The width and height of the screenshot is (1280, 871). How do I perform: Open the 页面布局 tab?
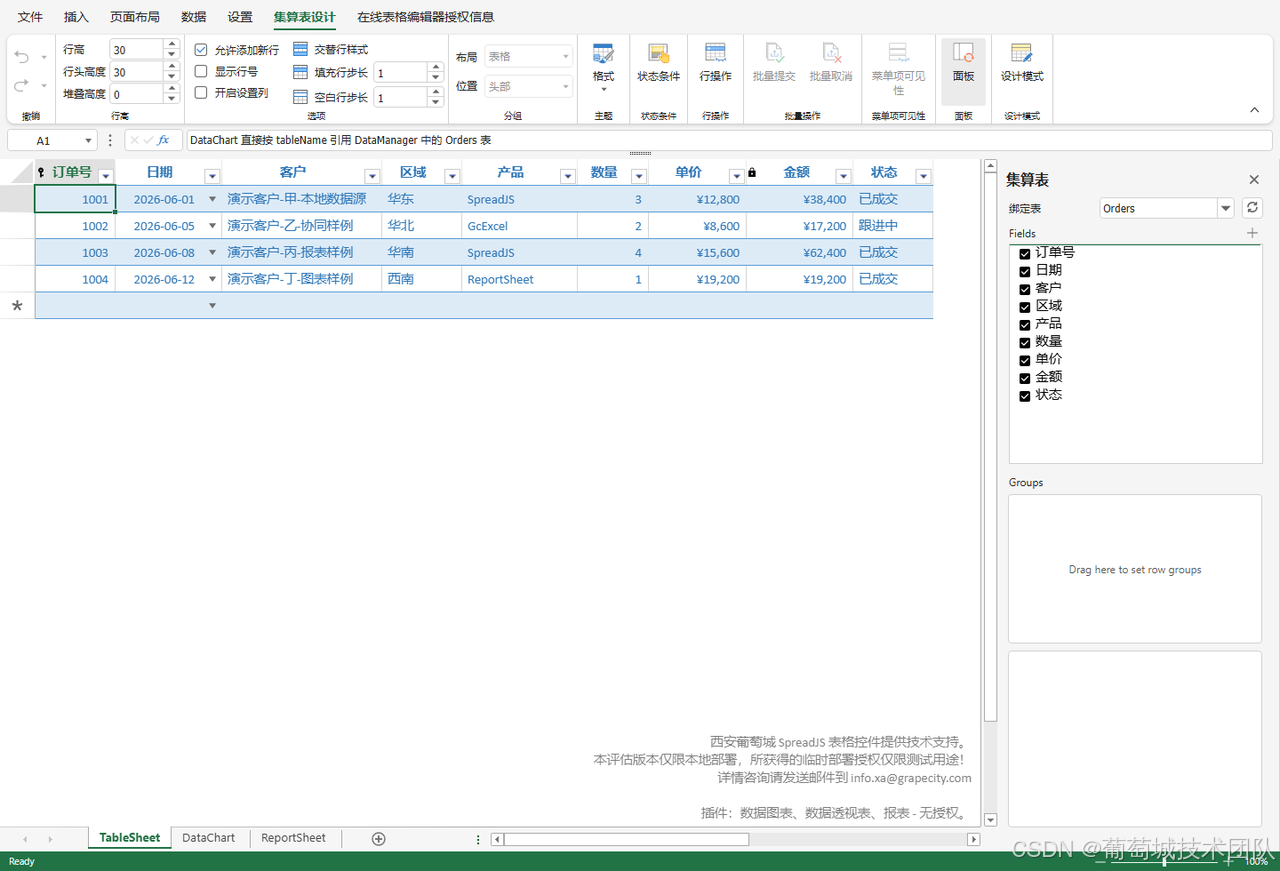(135, 17)
